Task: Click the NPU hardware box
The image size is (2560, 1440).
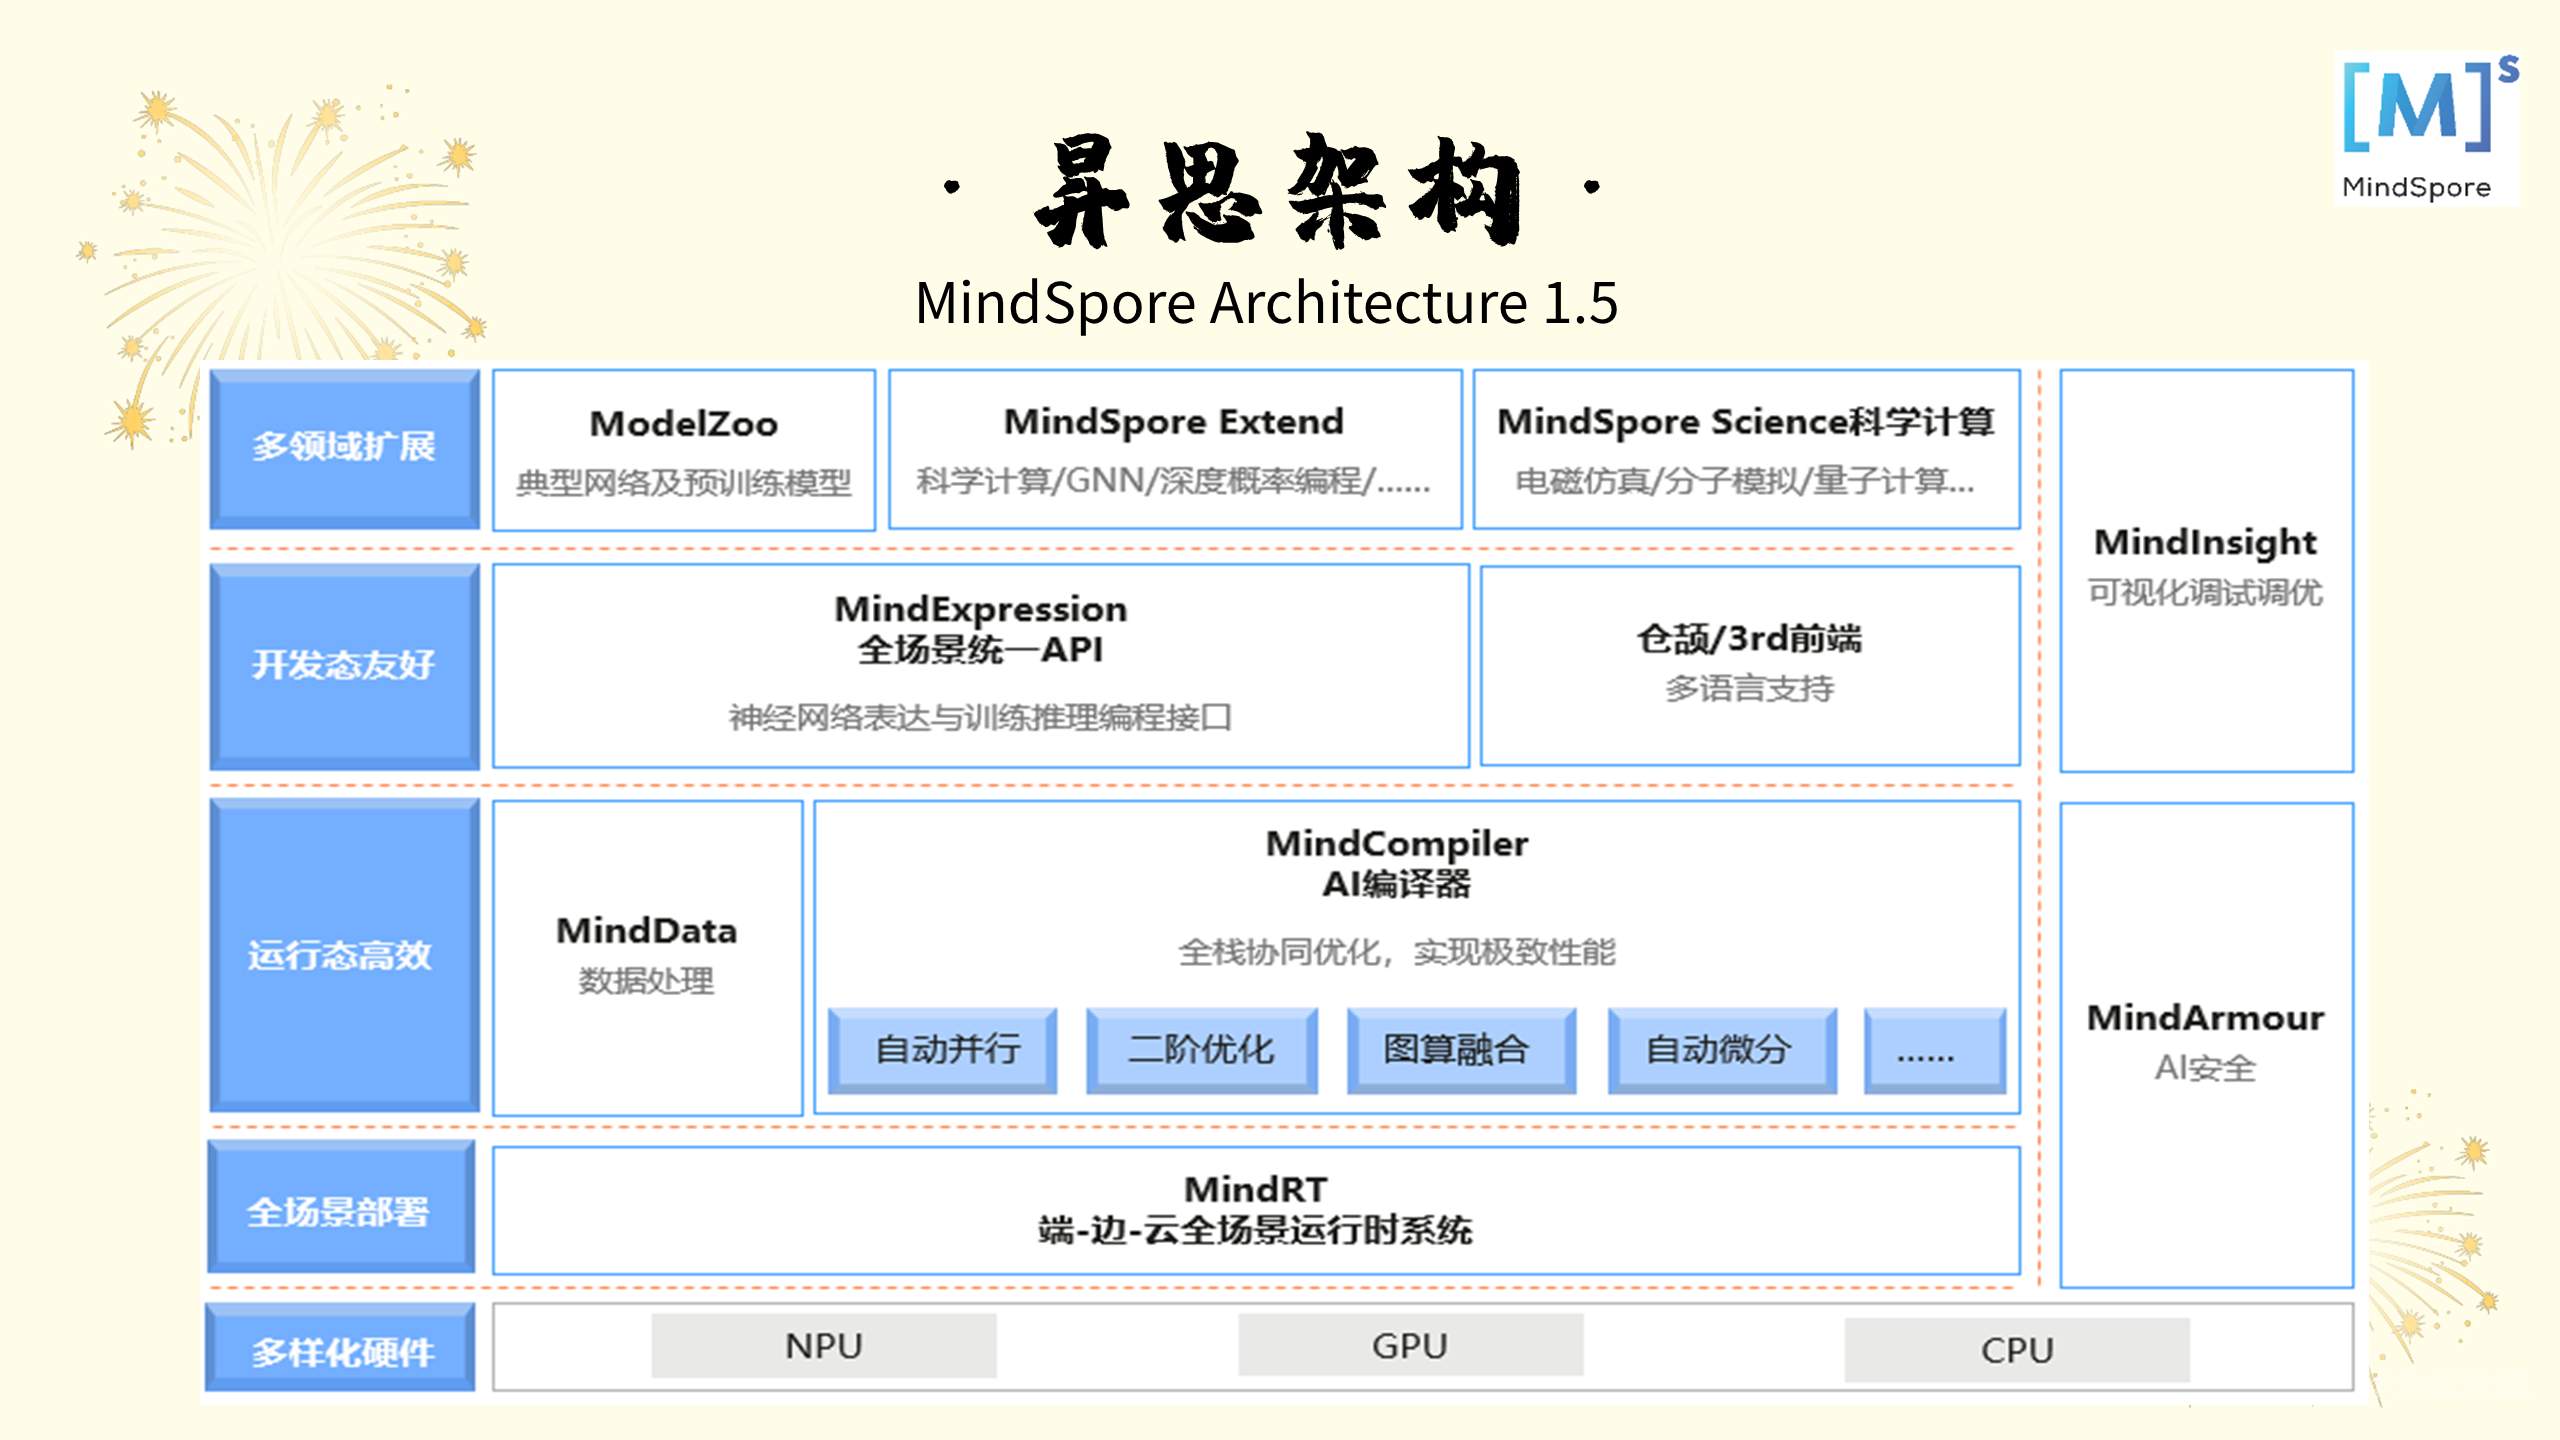Action: click(823, 1346)
